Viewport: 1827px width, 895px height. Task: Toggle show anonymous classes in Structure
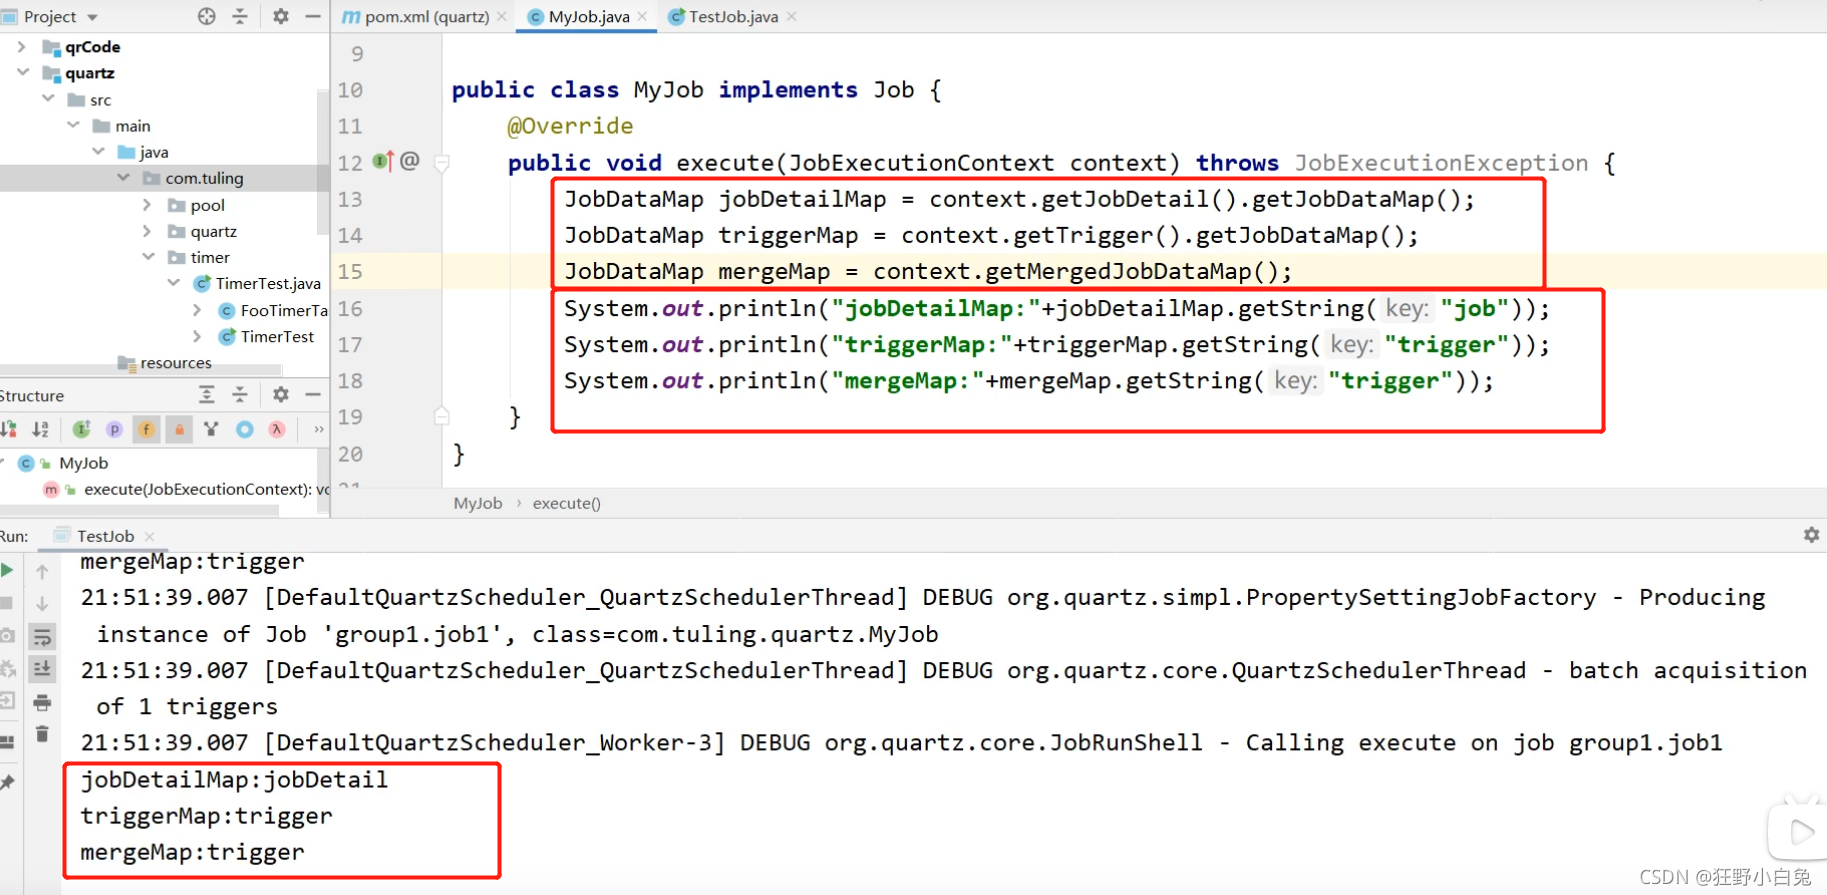coord(244,429)
